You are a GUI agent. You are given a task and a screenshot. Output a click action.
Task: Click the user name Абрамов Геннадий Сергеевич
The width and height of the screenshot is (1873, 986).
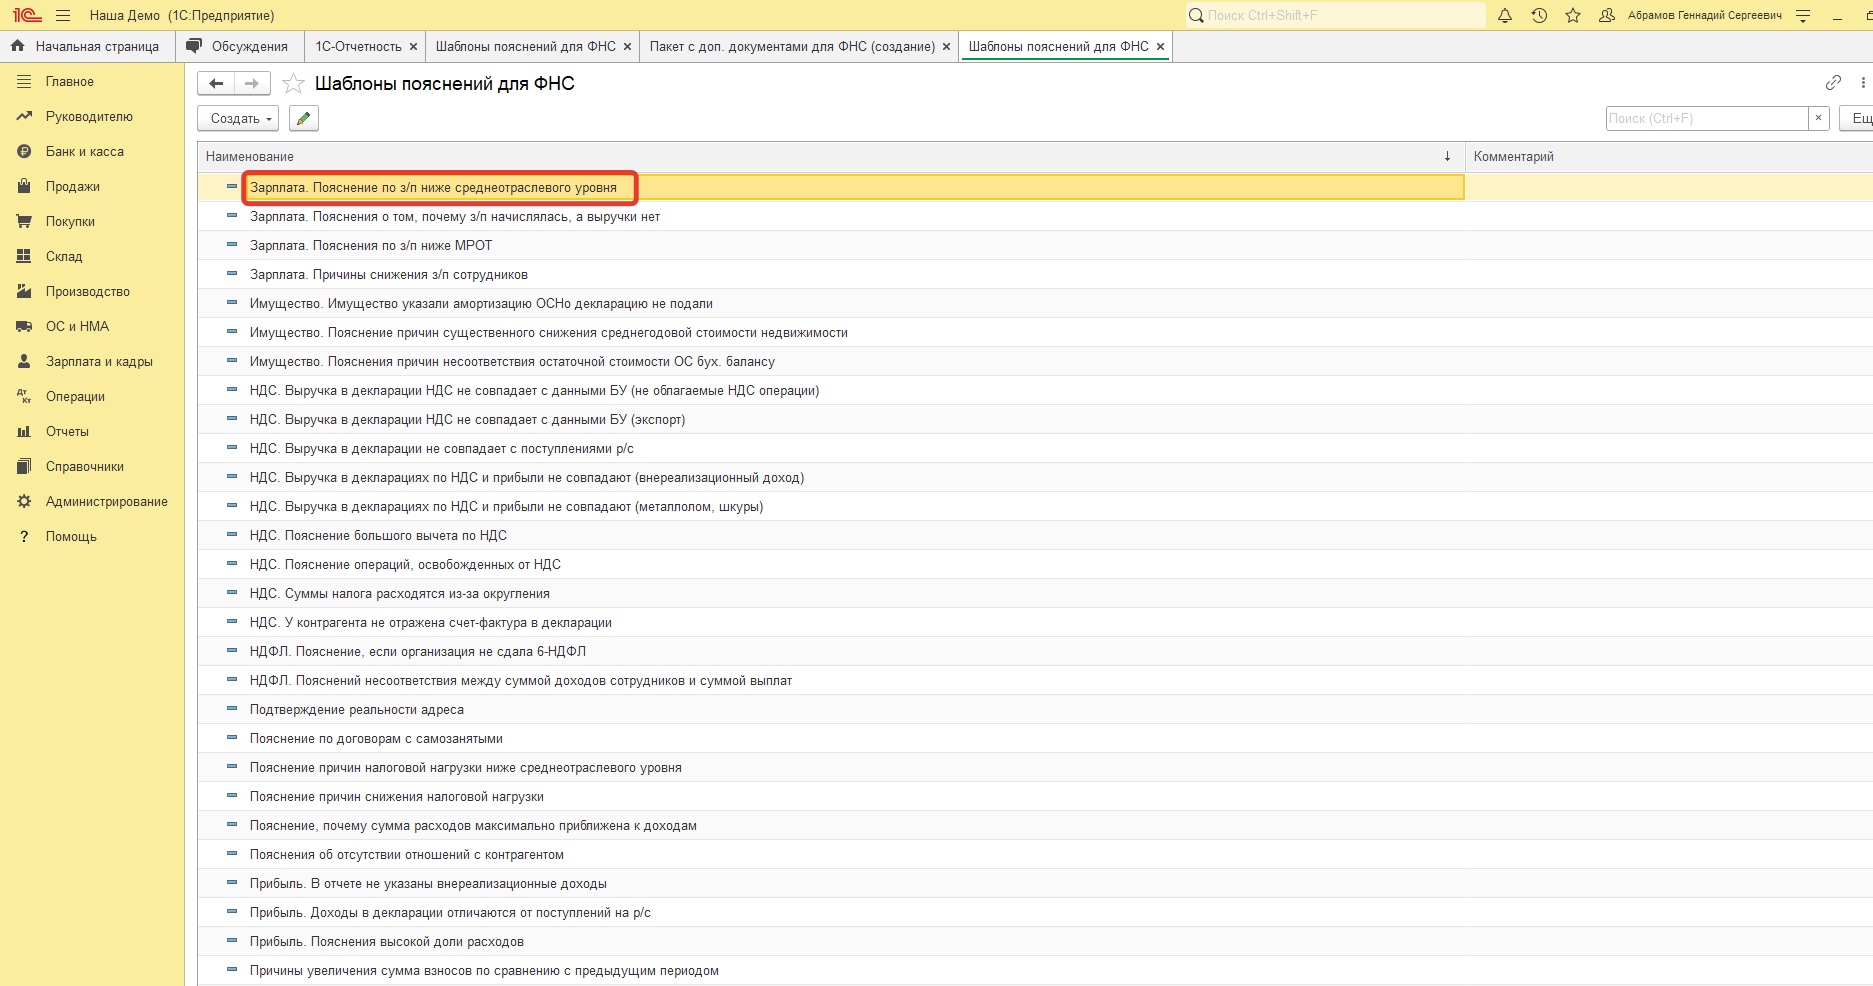coord(1704,16)
